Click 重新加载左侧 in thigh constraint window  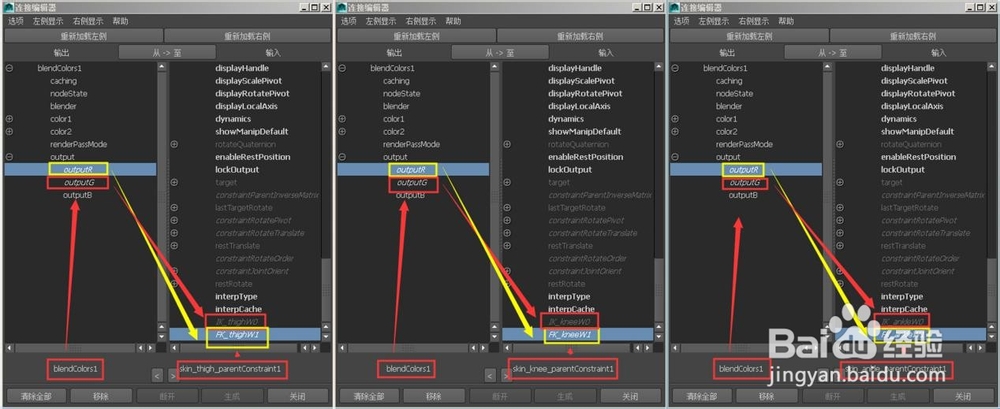83,36
